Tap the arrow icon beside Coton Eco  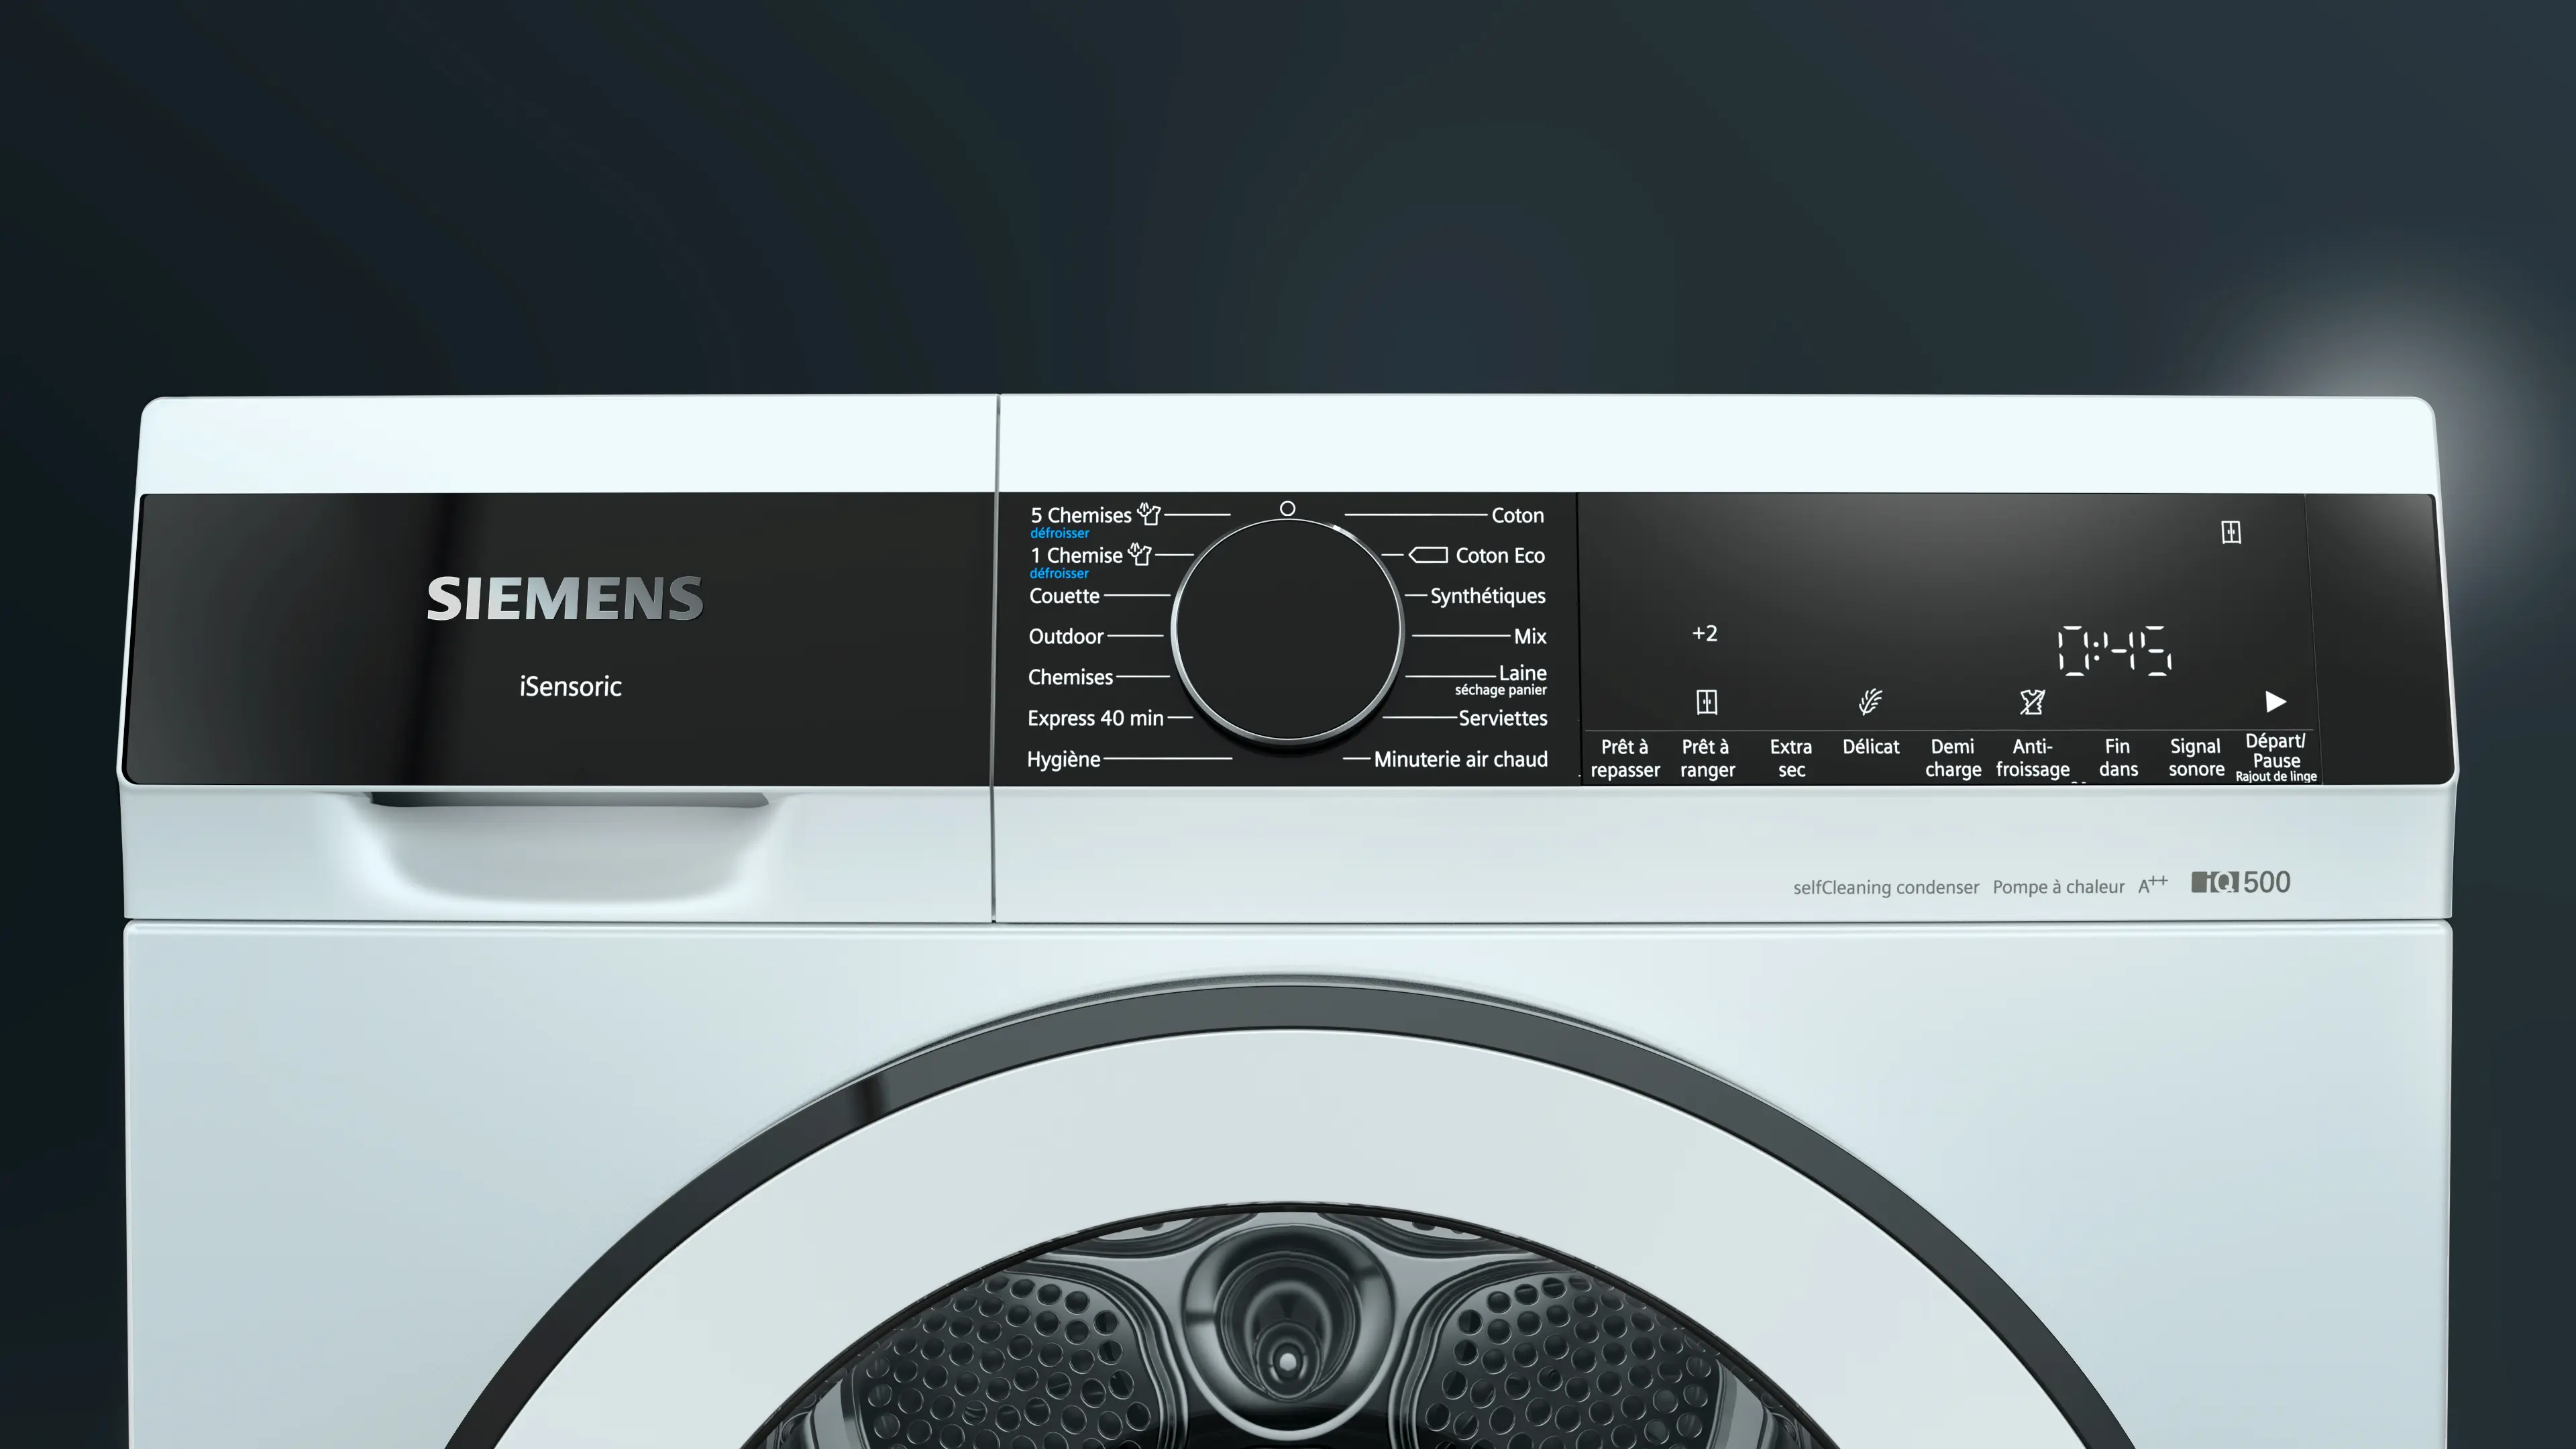click(x=1428, y=555)
